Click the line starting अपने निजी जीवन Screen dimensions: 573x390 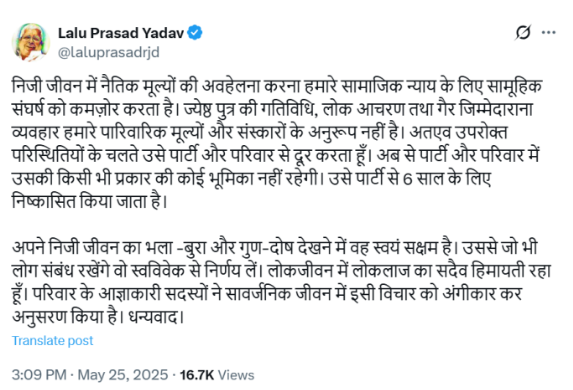(x=274, y=248)
